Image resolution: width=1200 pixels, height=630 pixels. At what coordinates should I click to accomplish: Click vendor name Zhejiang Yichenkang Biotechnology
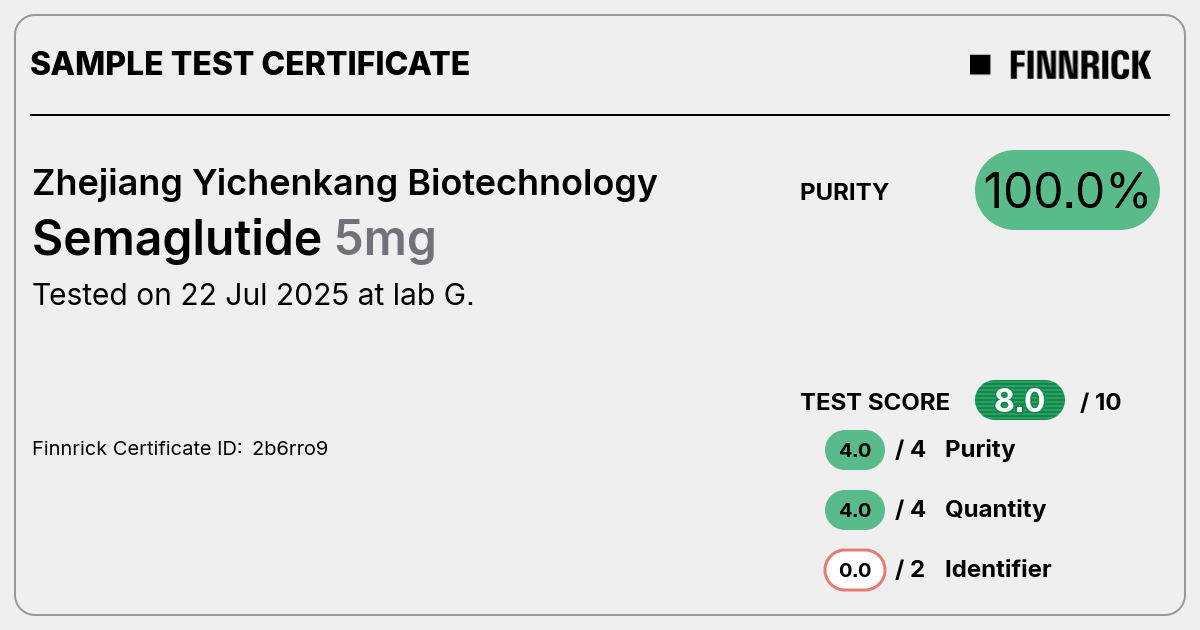(x=345, y=183)
